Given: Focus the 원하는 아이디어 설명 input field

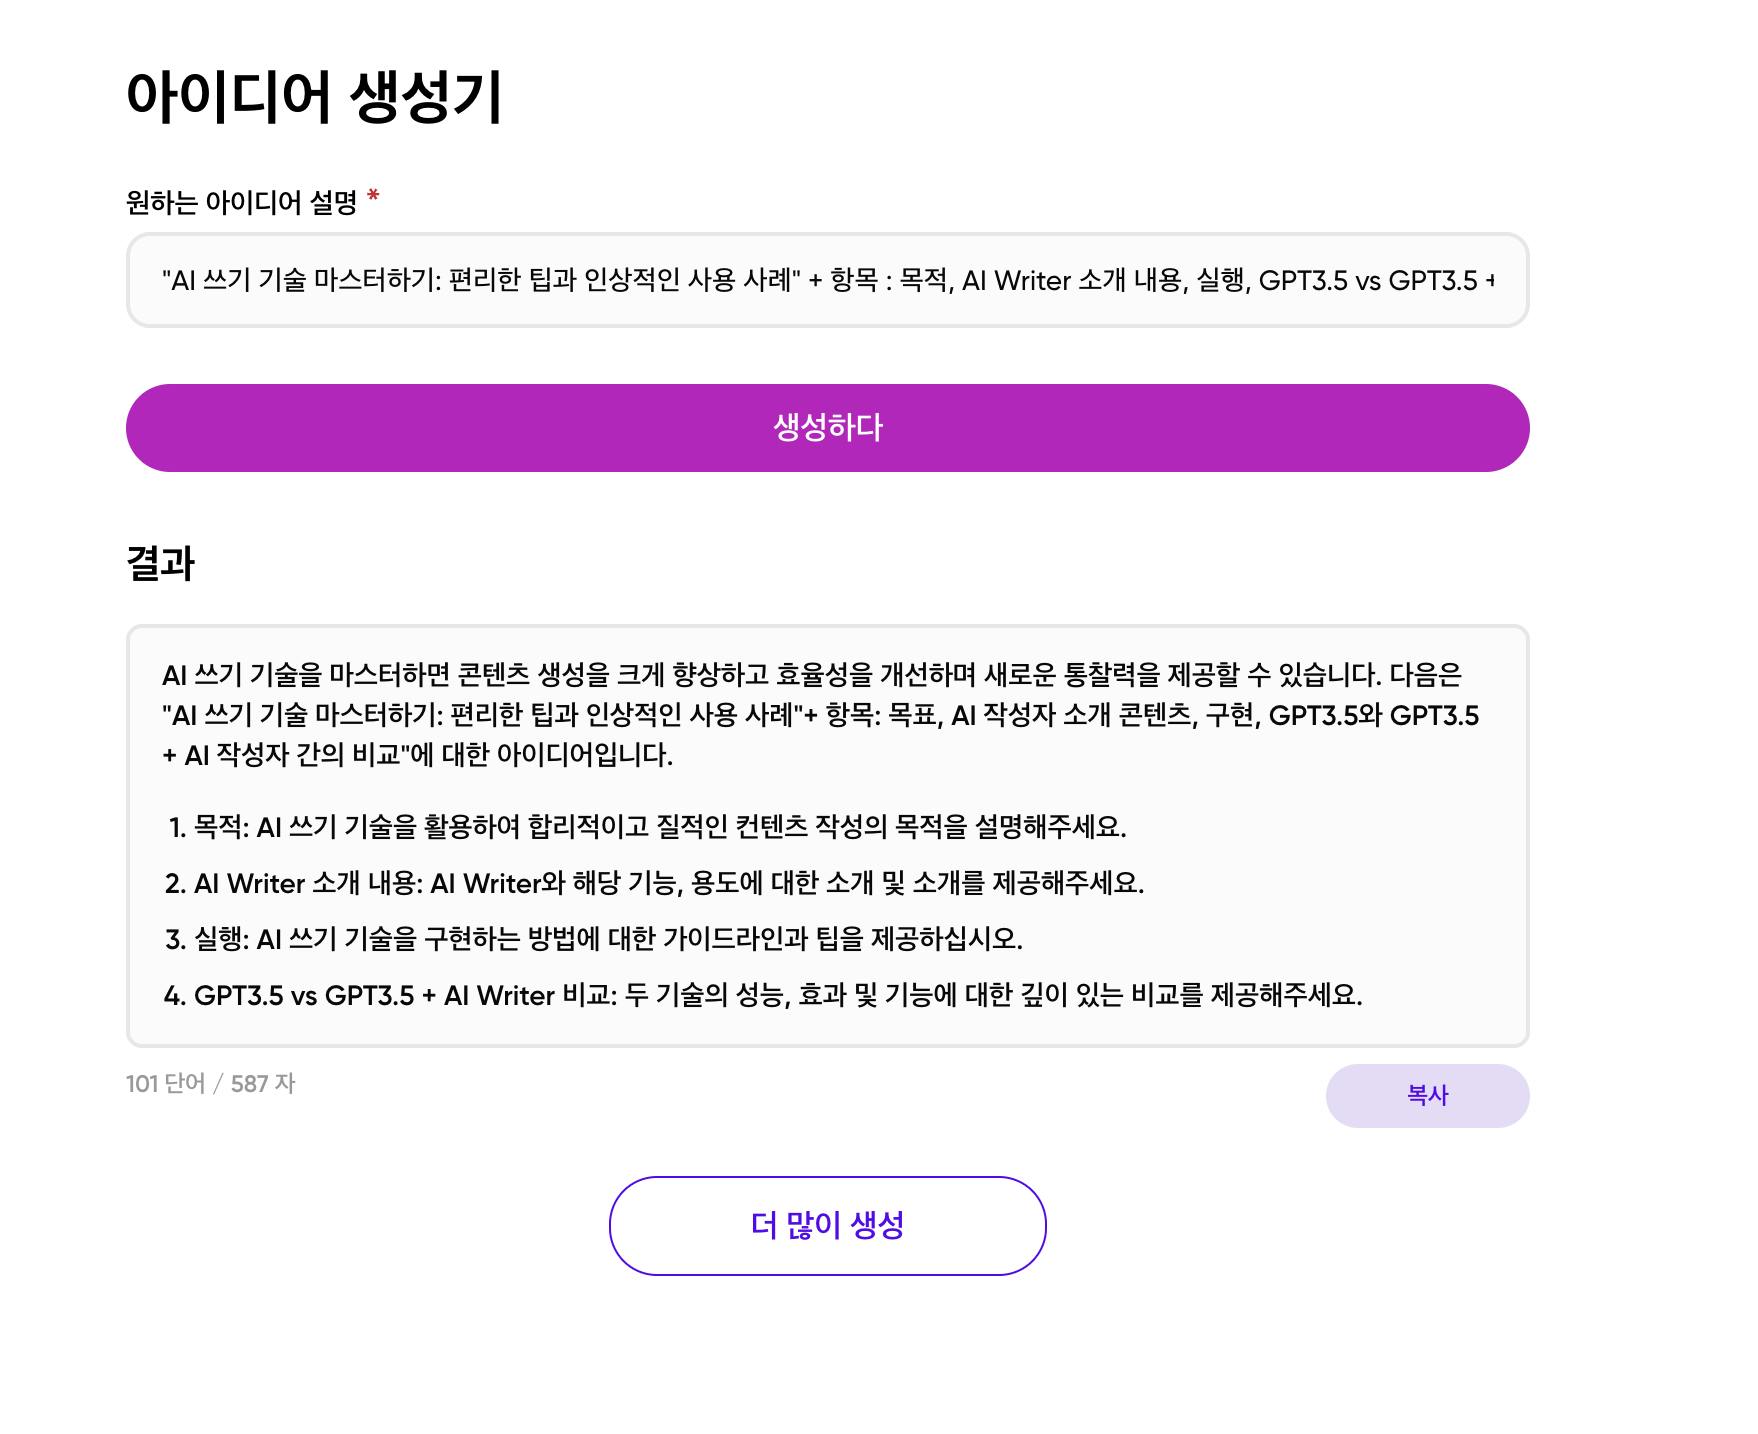Looking at the screenshot, I should click(x=827, y=280).
